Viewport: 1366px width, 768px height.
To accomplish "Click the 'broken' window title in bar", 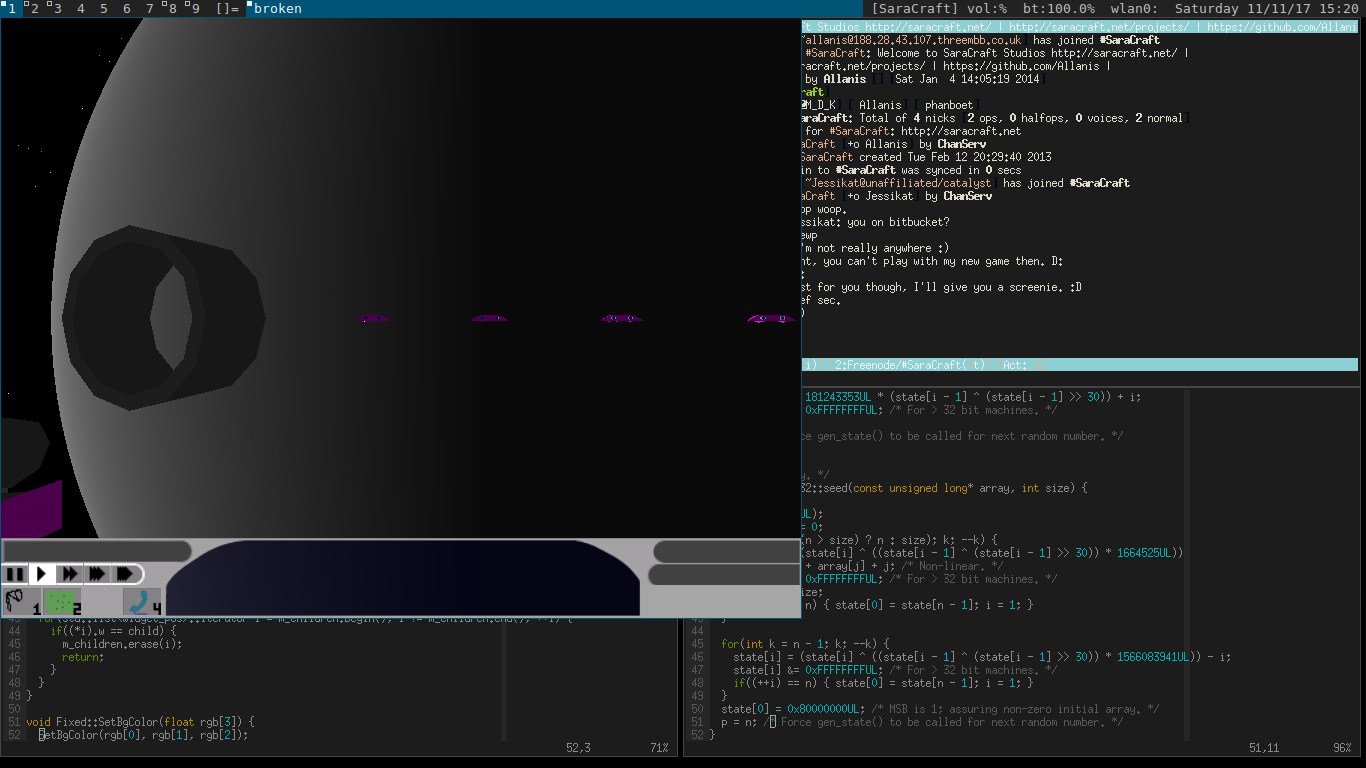I will pyautogui.click(x=277, y=9).
